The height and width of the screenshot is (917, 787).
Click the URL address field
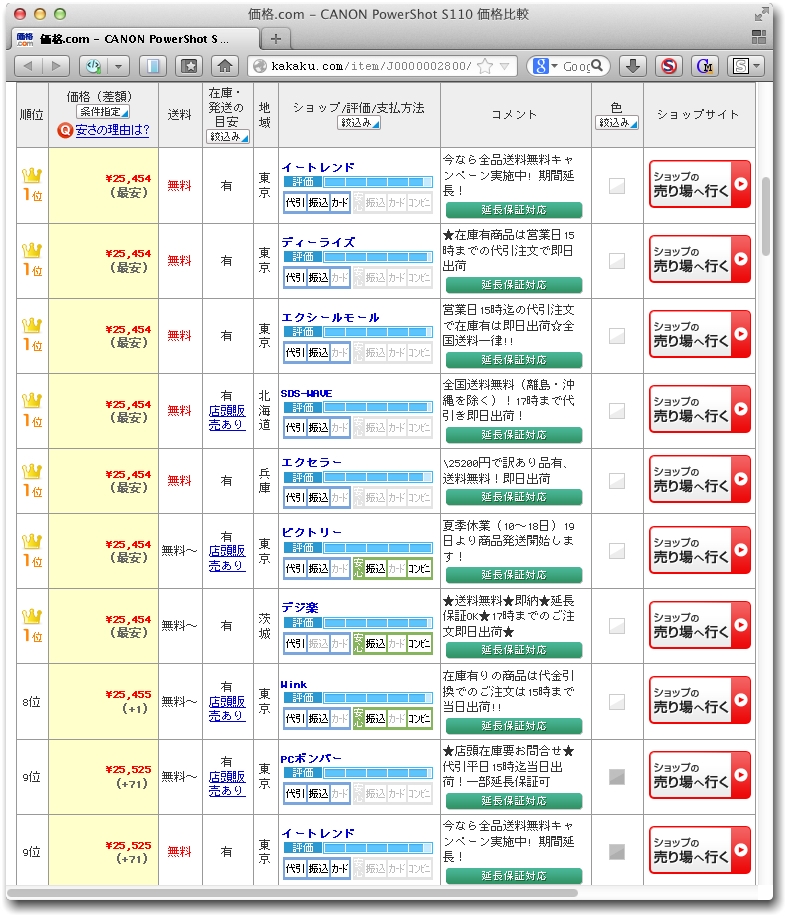point(371,66)
